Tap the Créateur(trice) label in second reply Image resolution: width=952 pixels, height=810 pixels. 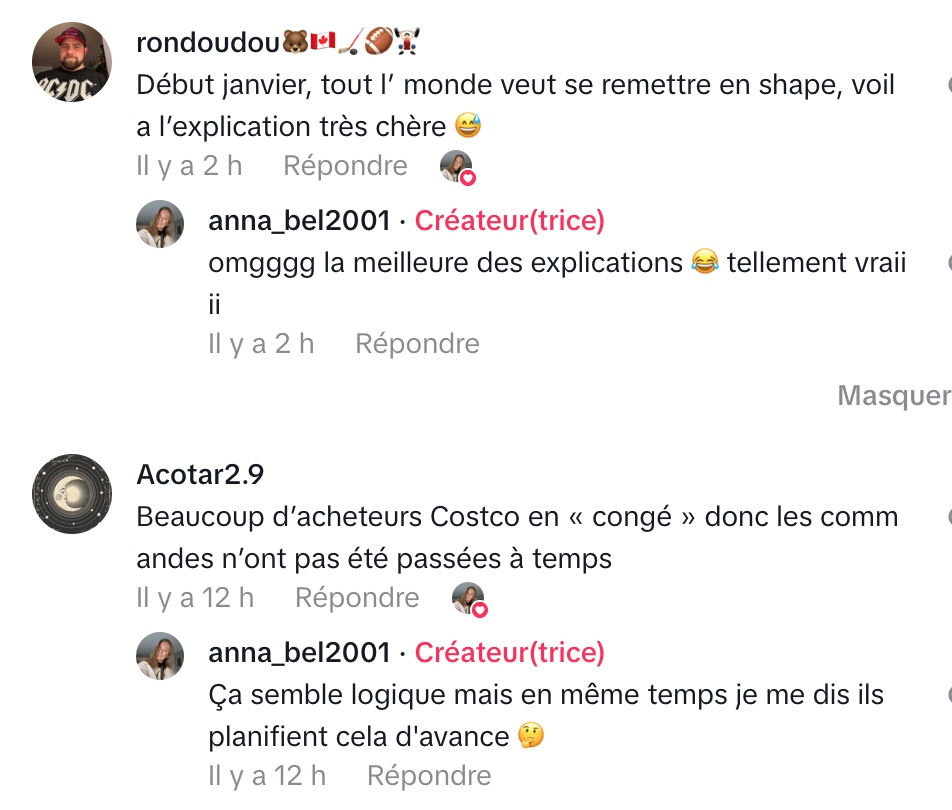509,652
